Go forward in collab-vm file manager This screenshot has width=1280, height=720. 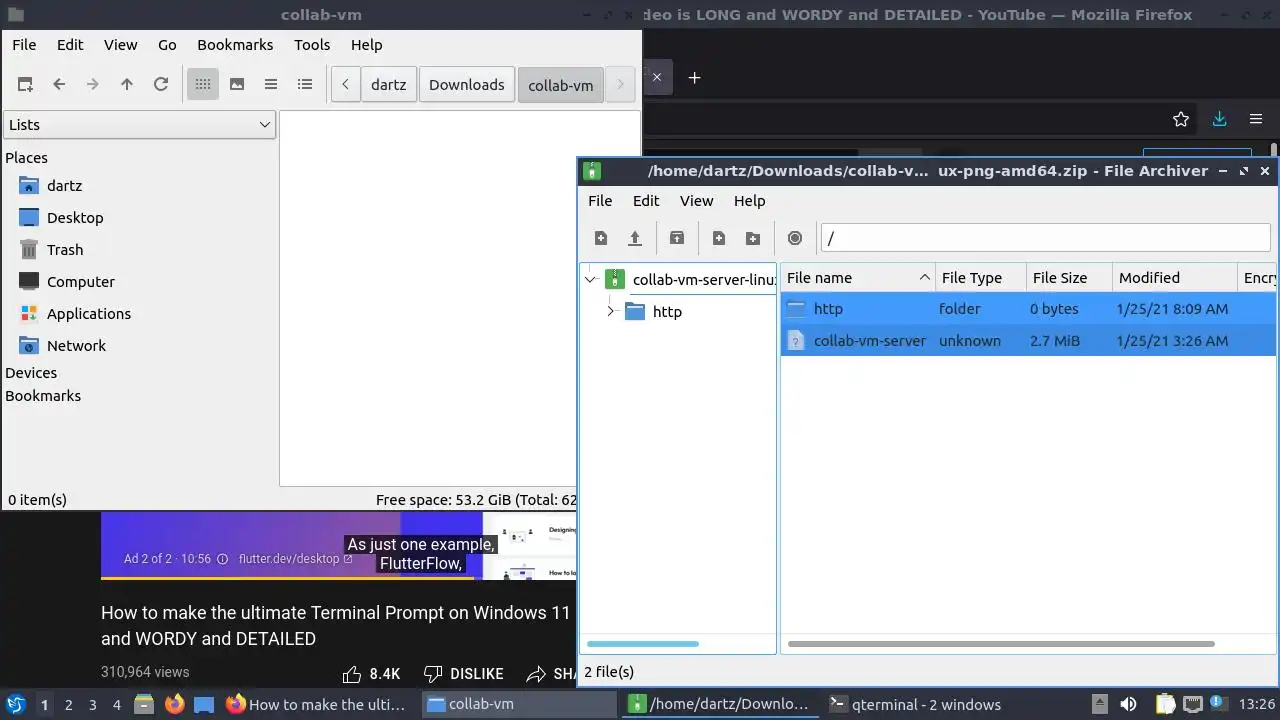coord(93,85)
